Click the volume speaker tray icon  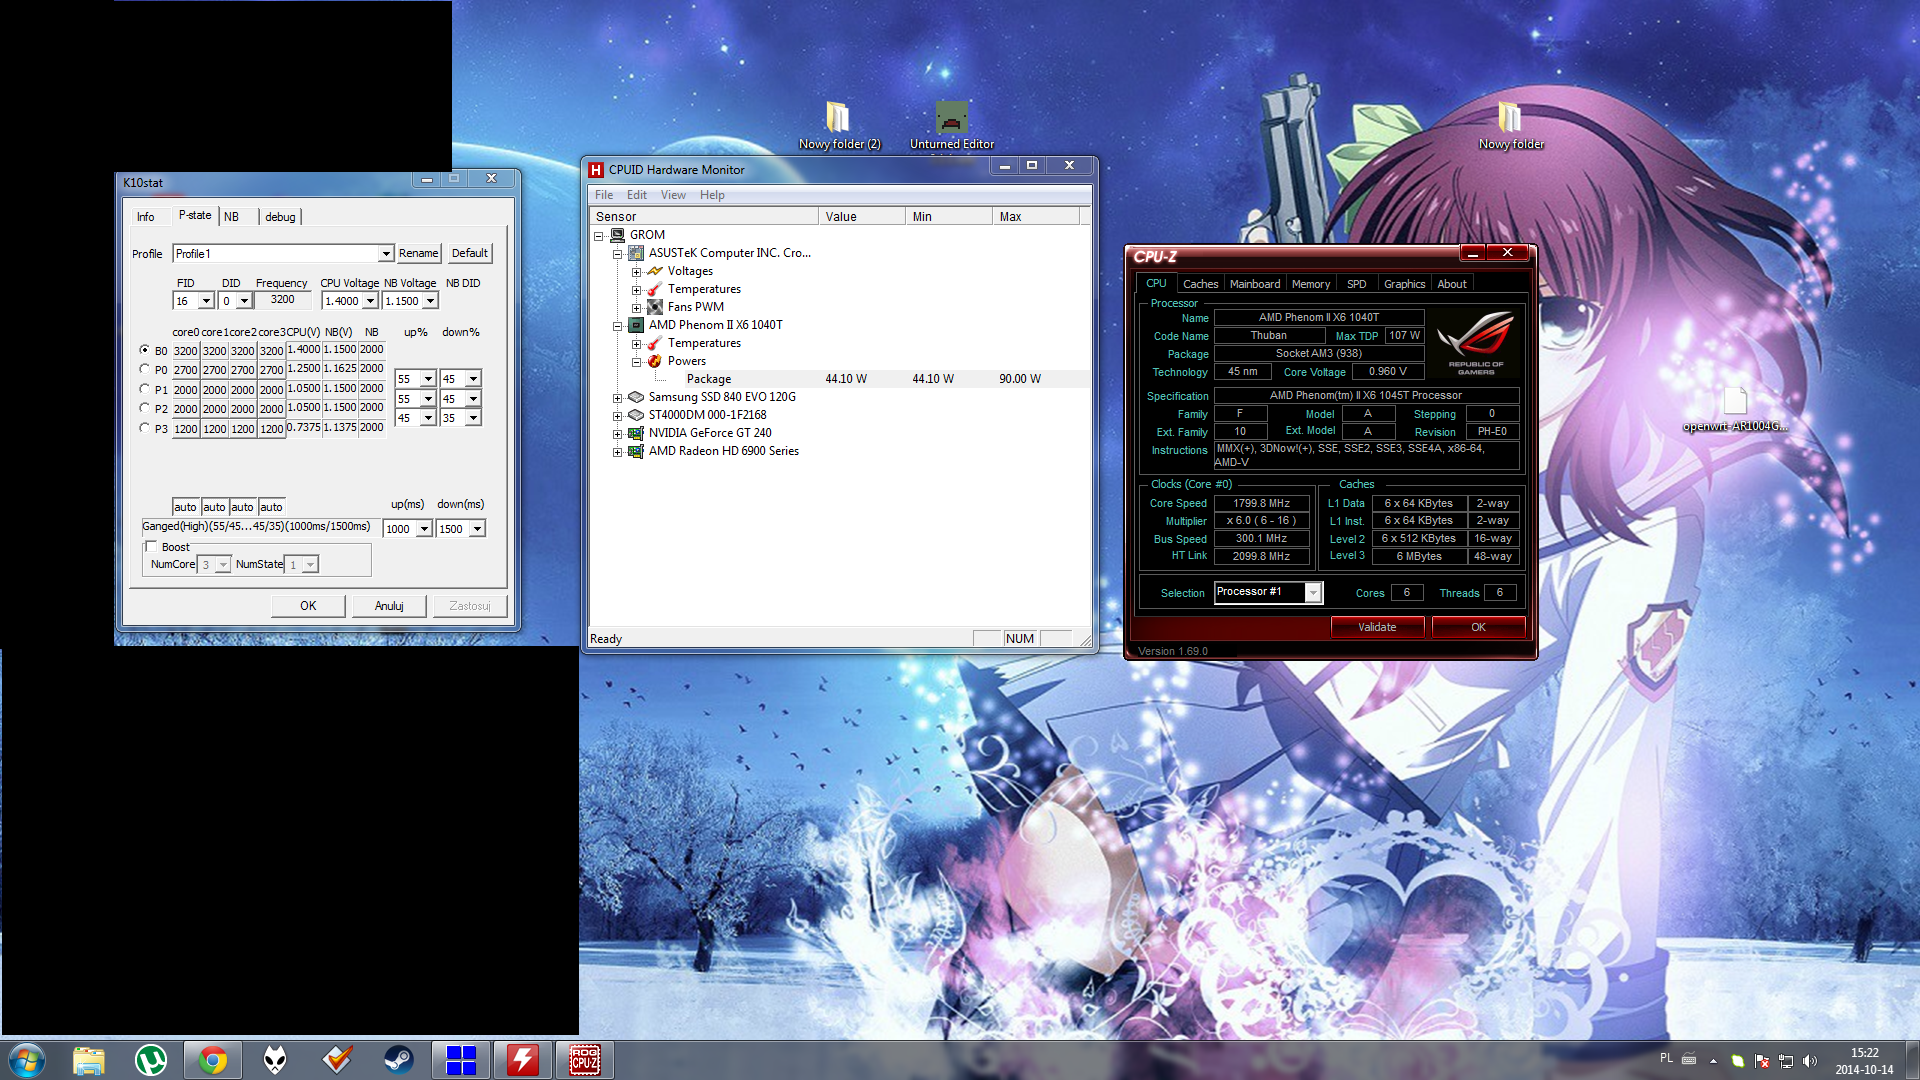point(1809,1061)
